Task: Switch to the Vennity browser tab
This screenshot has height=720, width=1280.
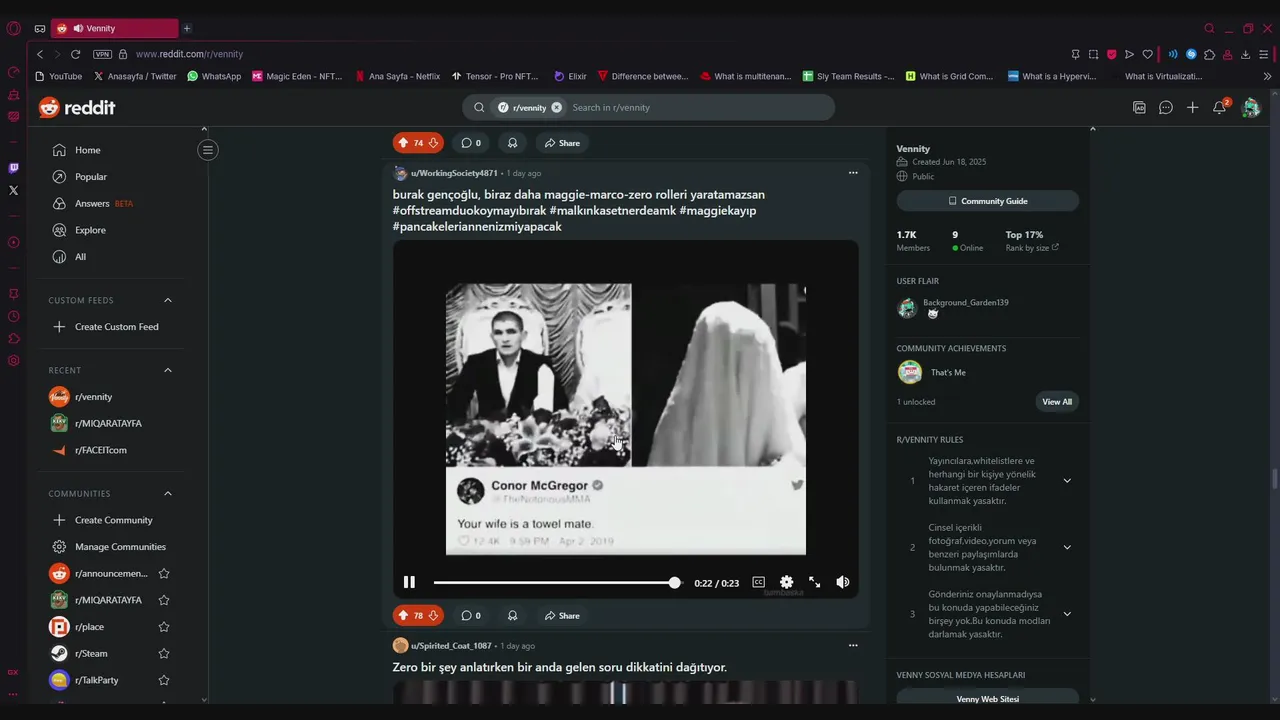Action: (114, 28)
